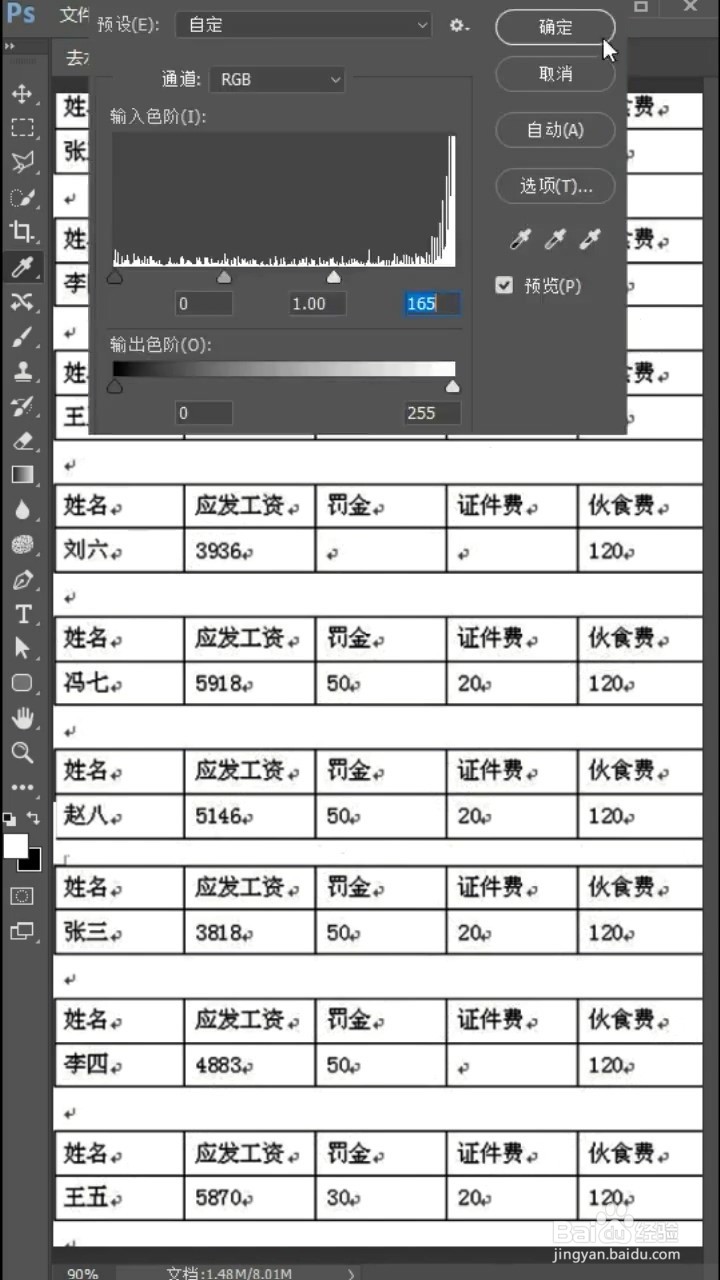Expand the status bar arrow menu

tap(351, 1273)
